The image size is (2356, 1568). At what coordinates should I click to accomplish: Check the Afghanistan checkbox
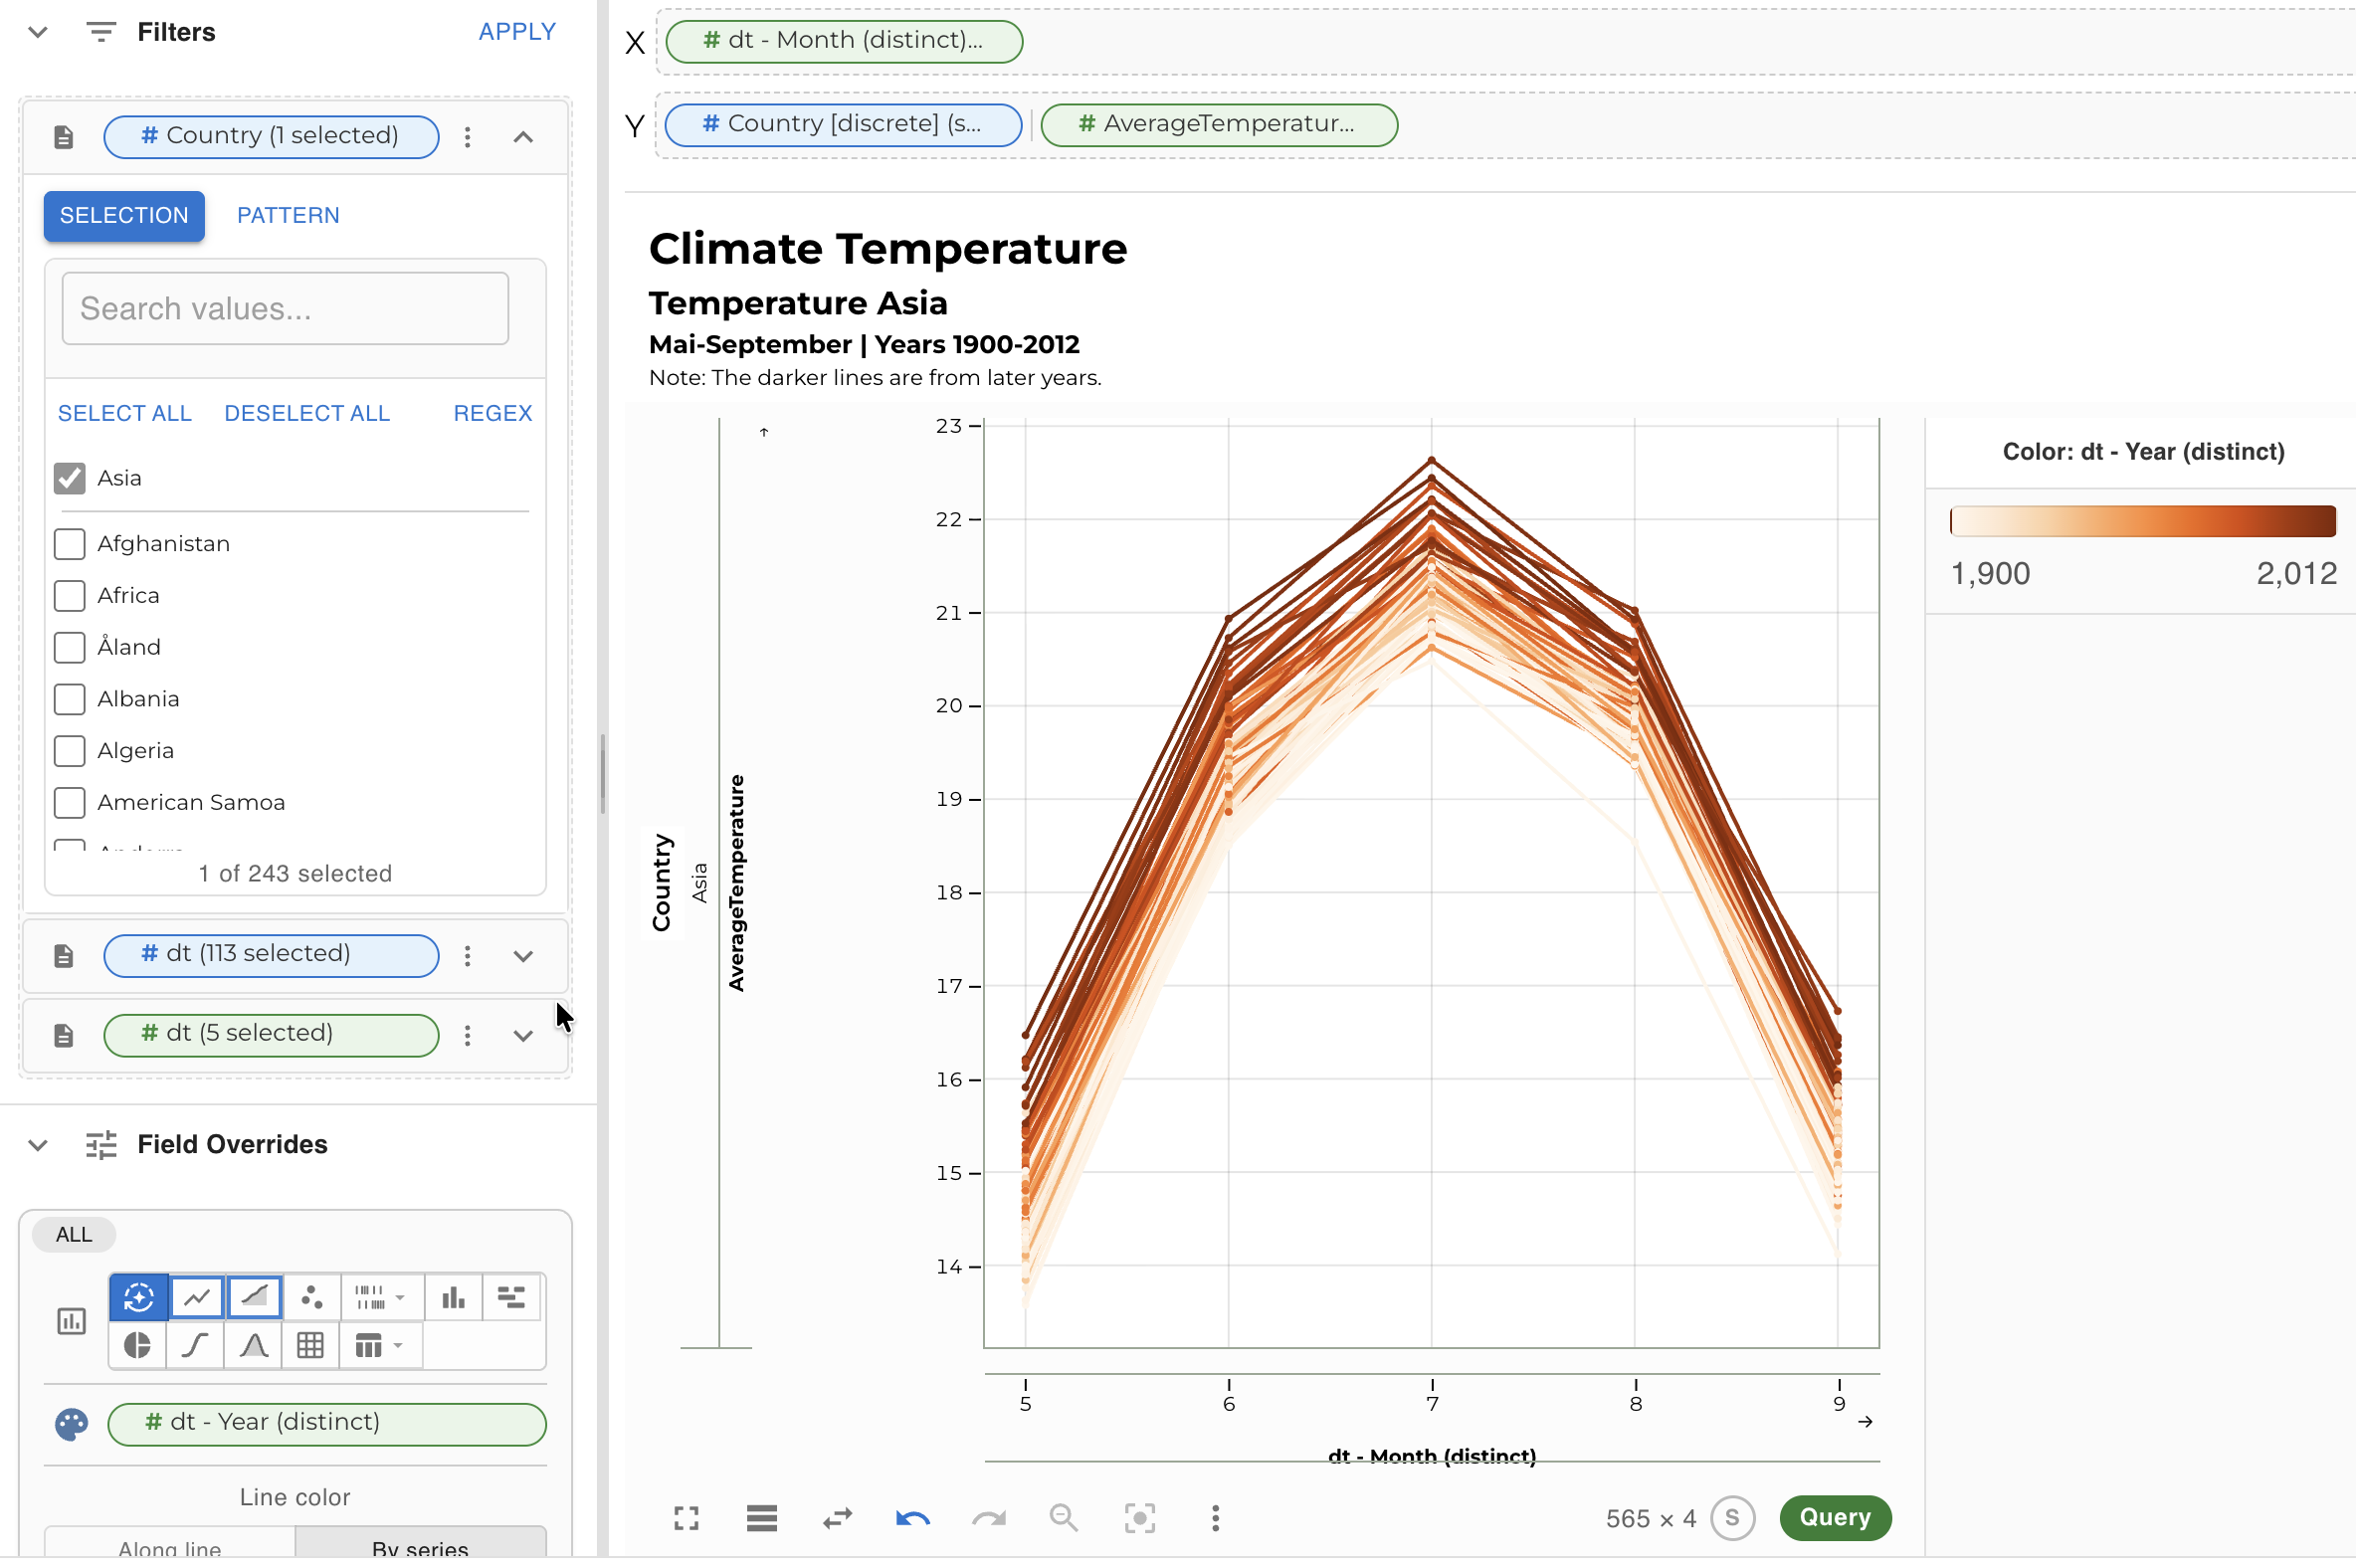click(69, 544)
